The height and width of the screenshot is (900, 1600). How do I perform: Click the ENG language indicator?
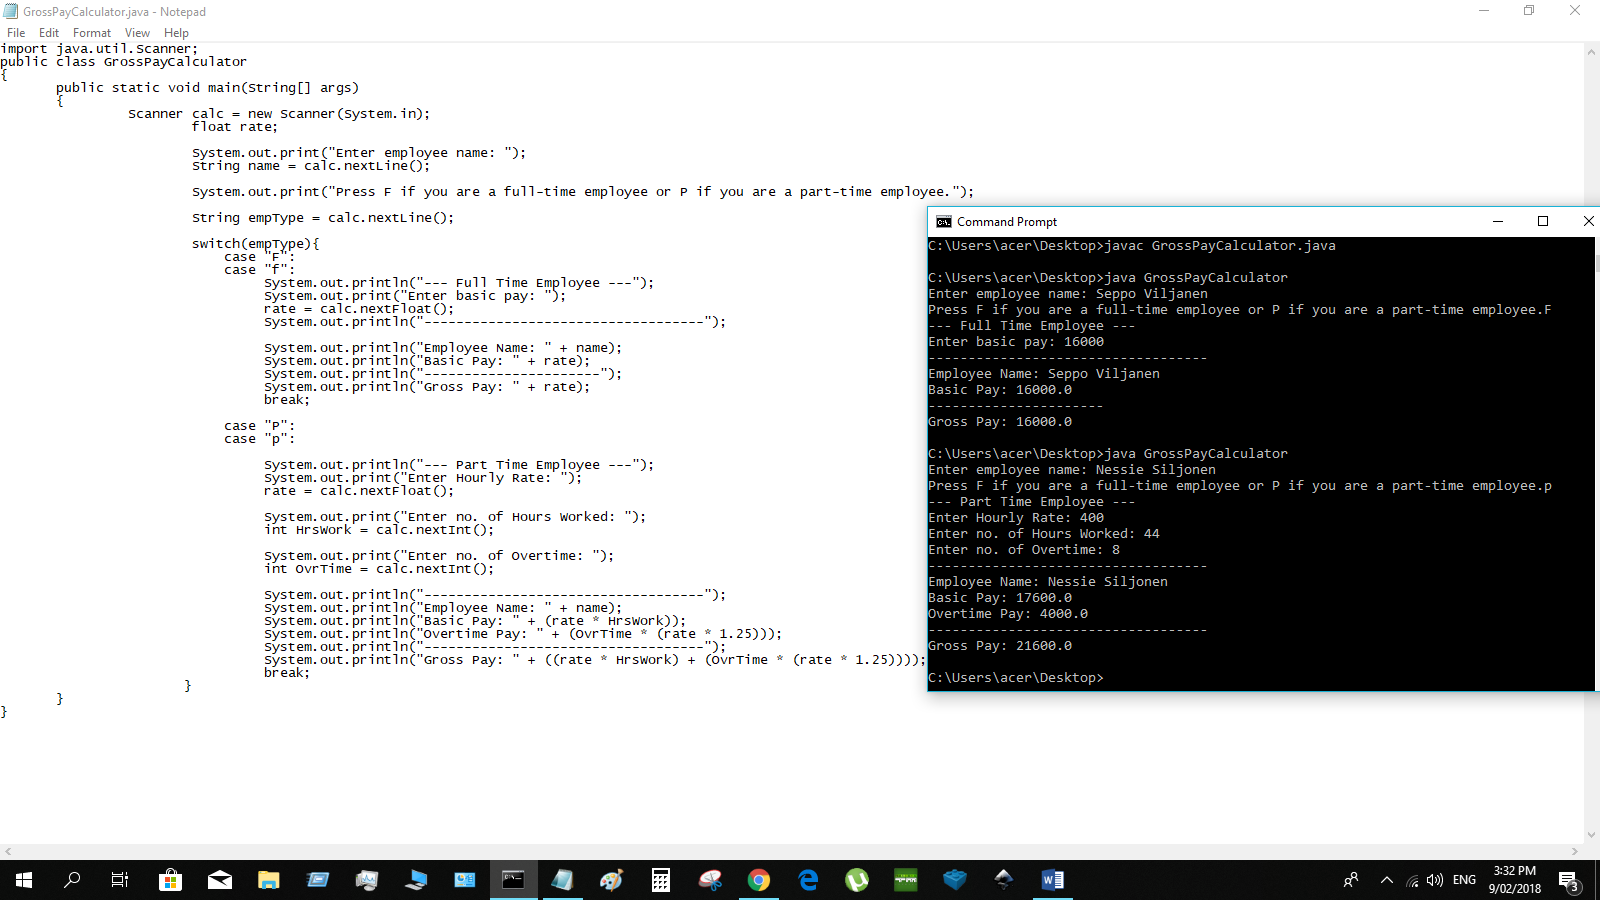coord(1464,880)
